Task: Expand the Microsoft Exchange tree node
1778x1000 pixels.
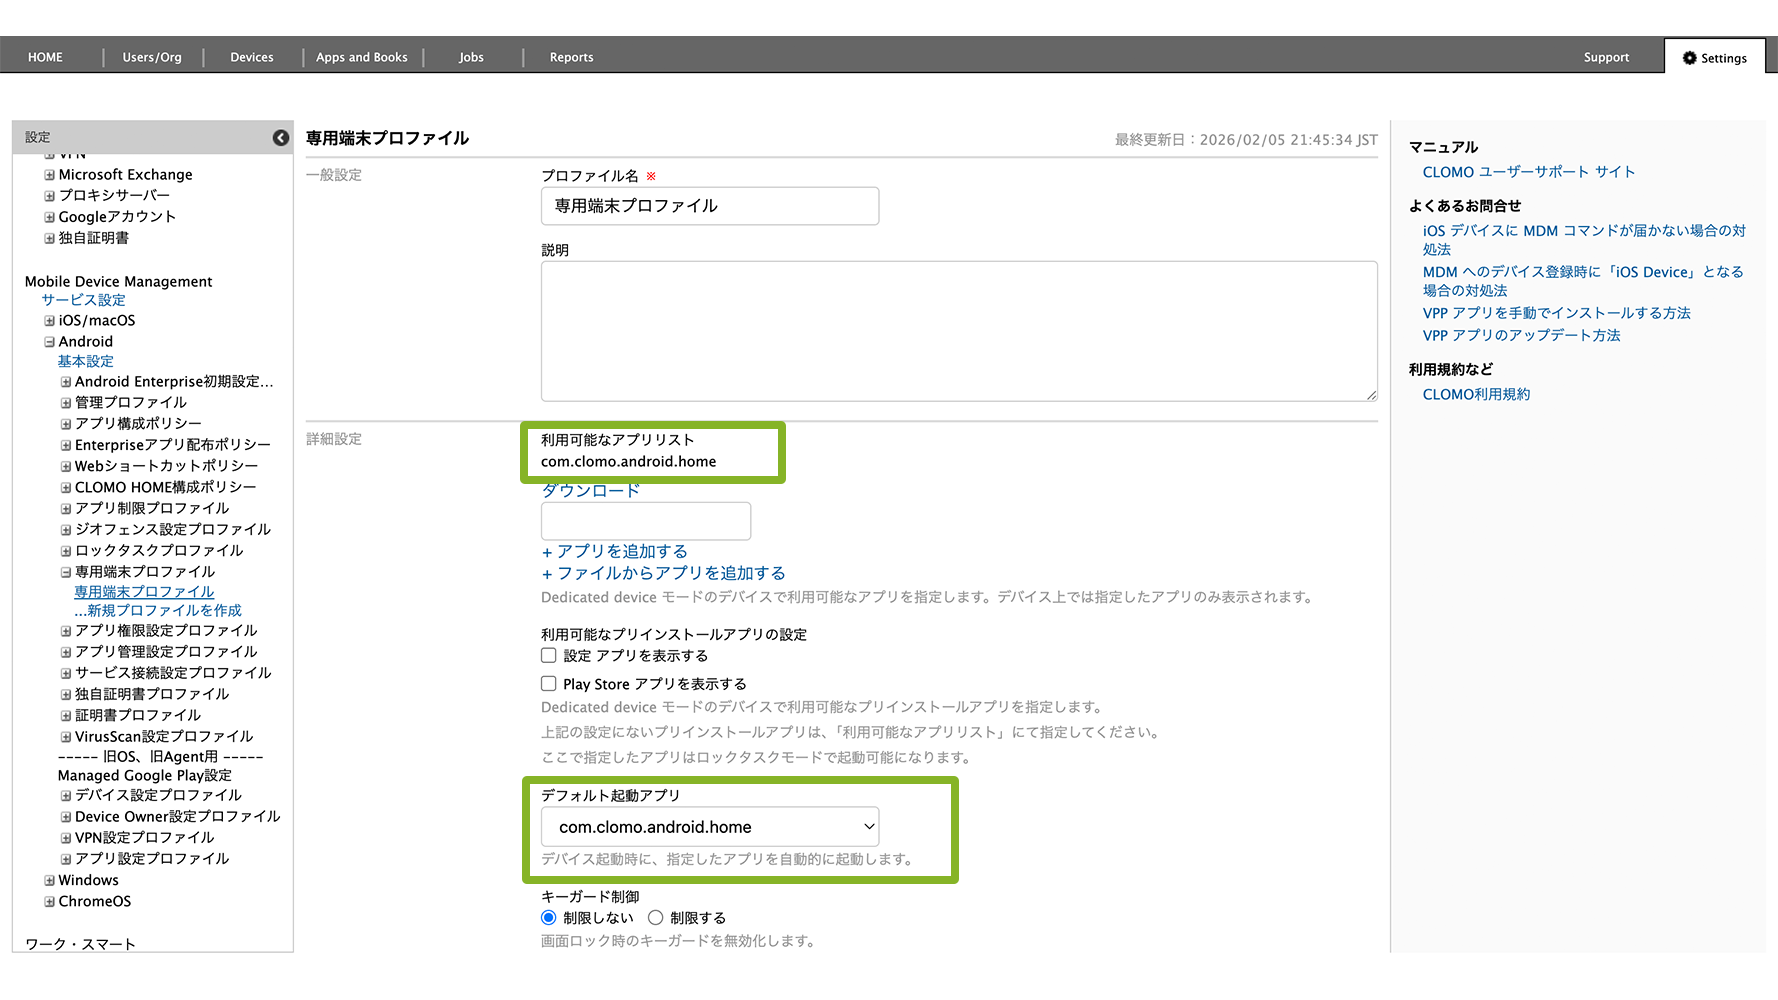Action: (x=49, y=175)
